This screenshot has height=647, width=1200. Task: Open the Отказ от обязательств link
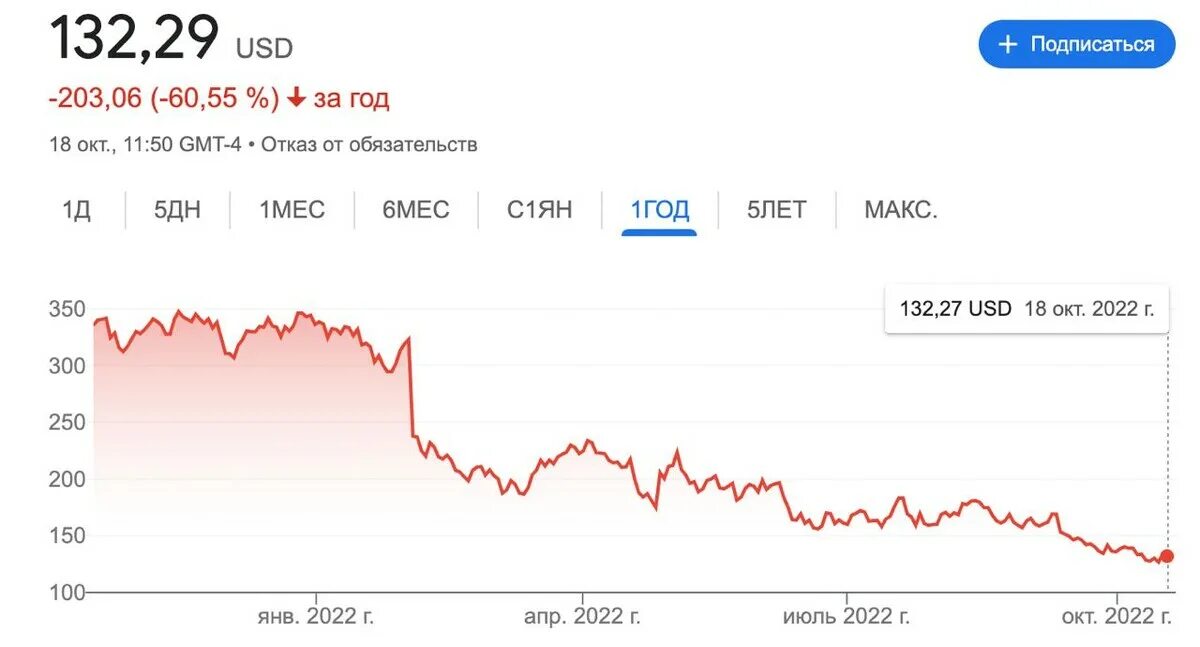click(x=370, y=144)
